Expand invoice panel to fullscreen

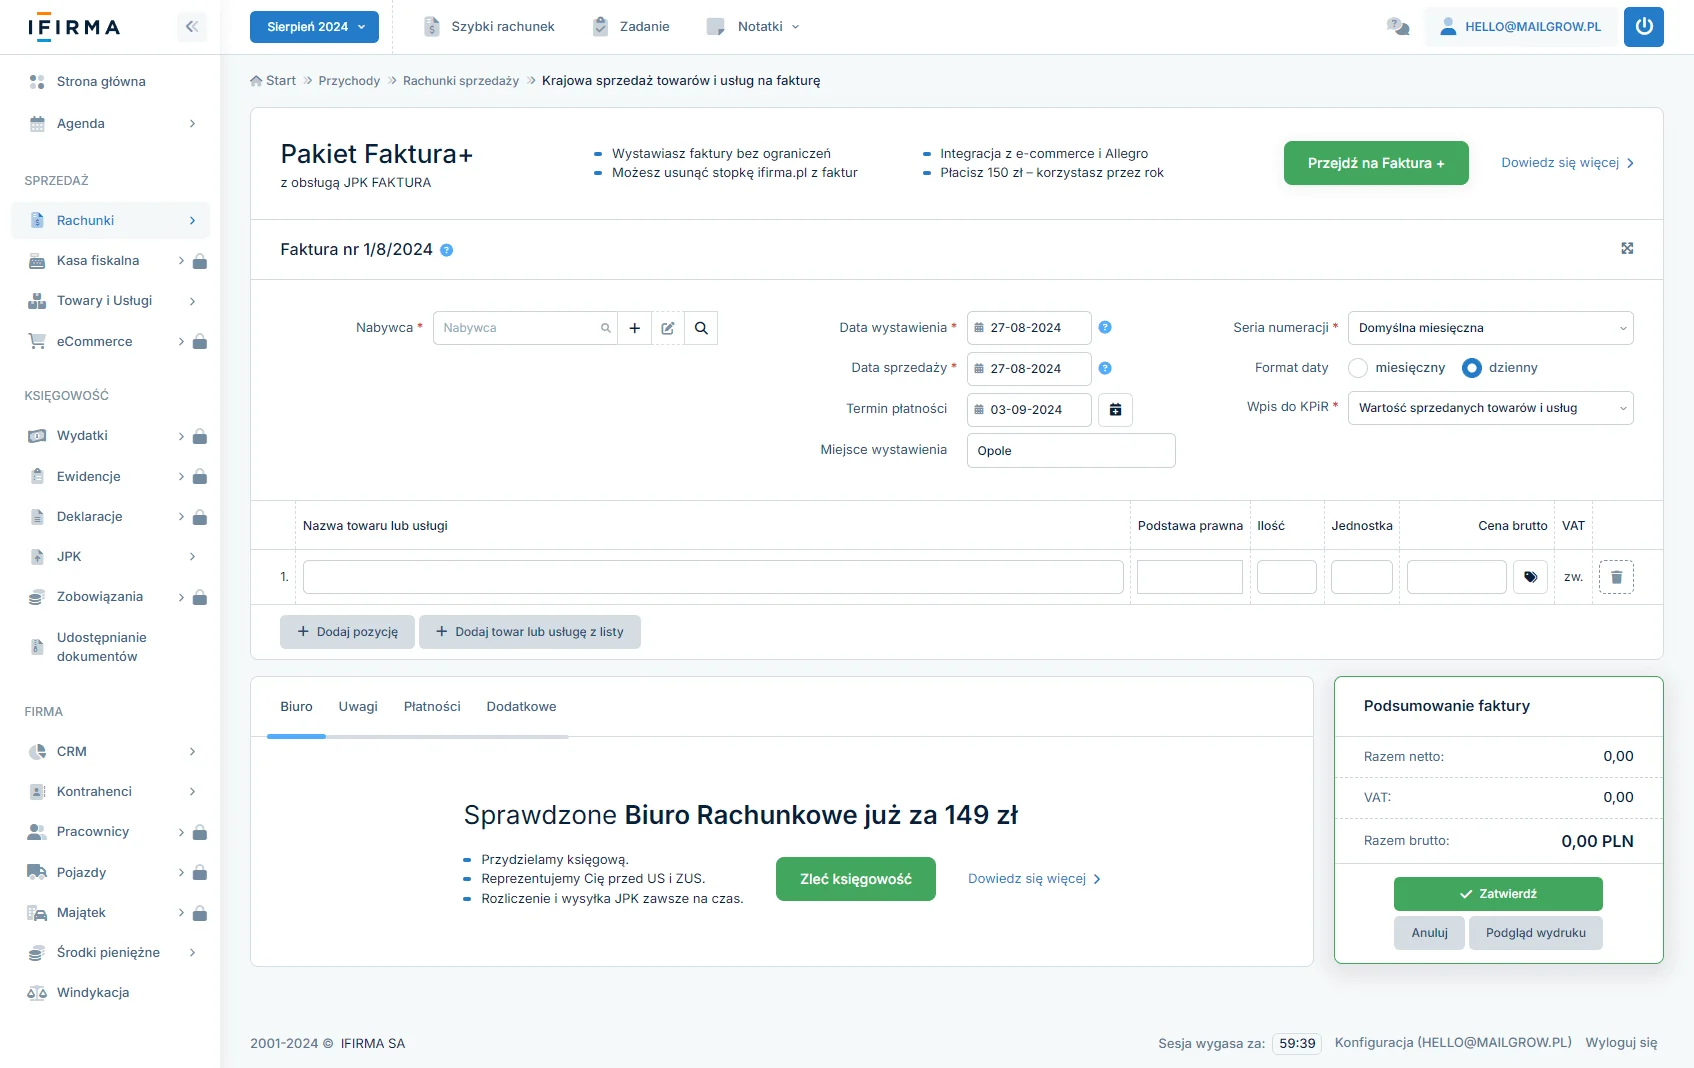1627,249
